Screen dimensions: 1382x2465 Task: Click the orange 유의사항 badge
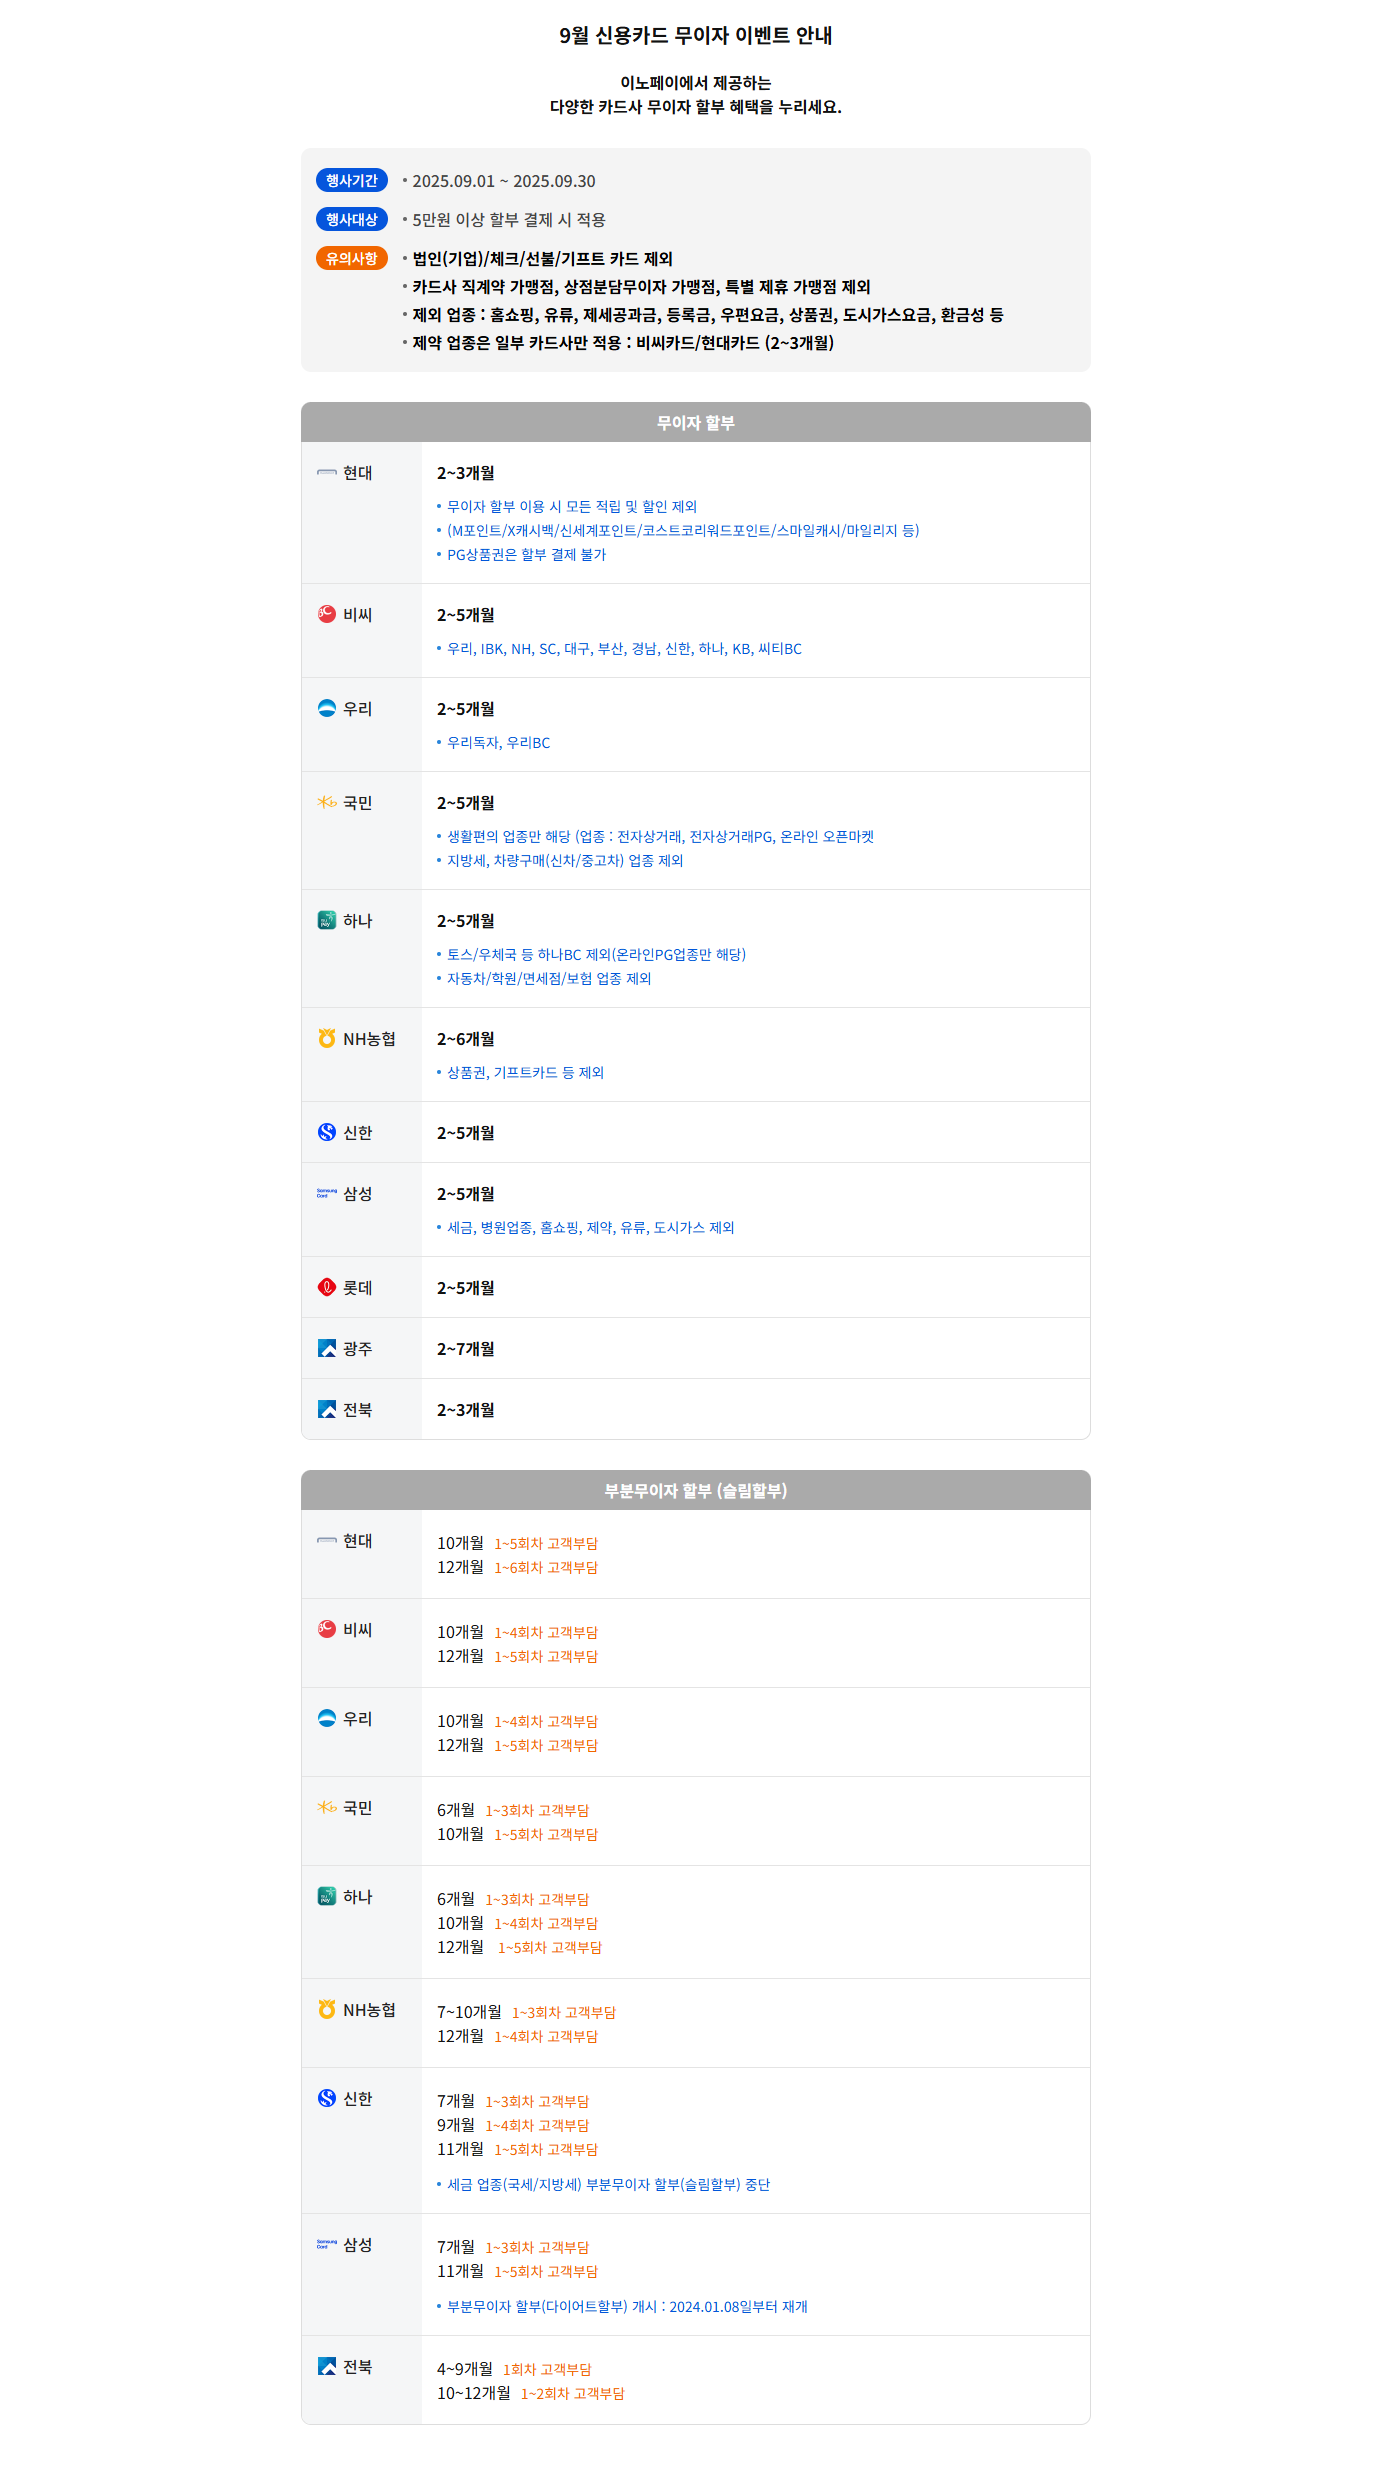(x=352, y=258)
